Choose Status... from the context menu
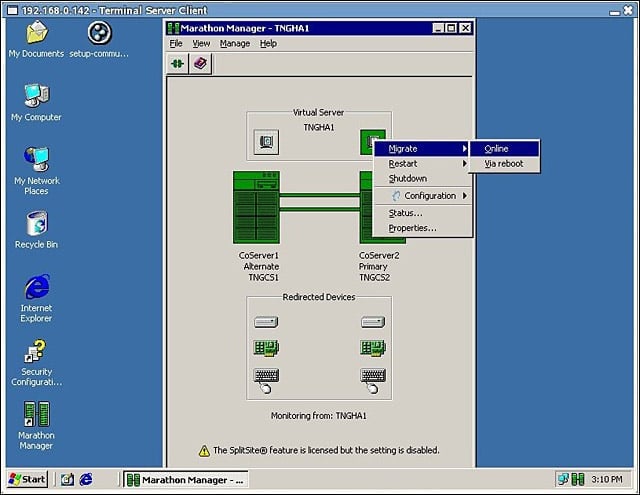 pyautogui.click(x=422, y=213)
